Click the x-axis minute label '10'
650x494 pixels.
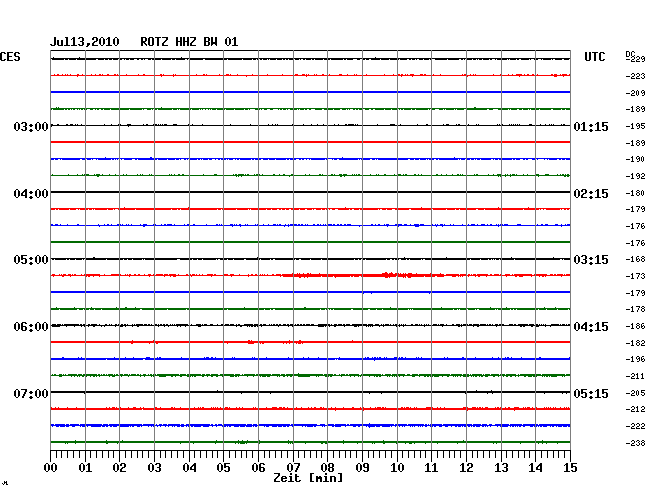(397, 468)
